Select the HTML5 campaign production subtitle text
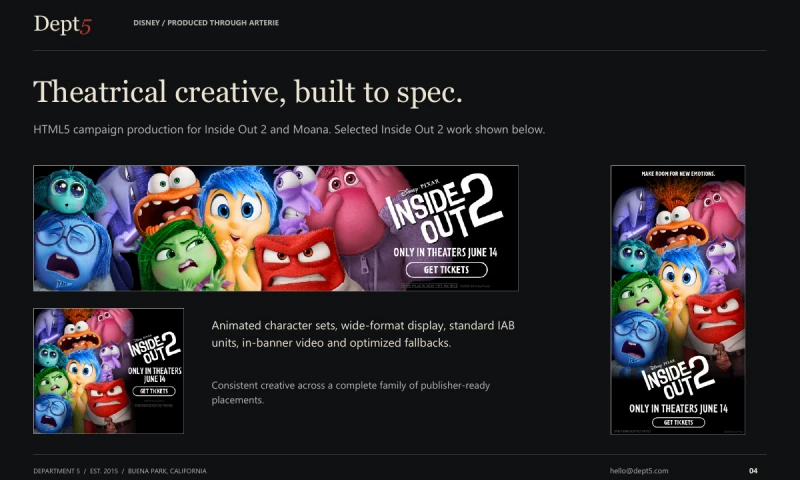Image resolution: width=800 pixels, height=480 pixels. tap(289, 130)
